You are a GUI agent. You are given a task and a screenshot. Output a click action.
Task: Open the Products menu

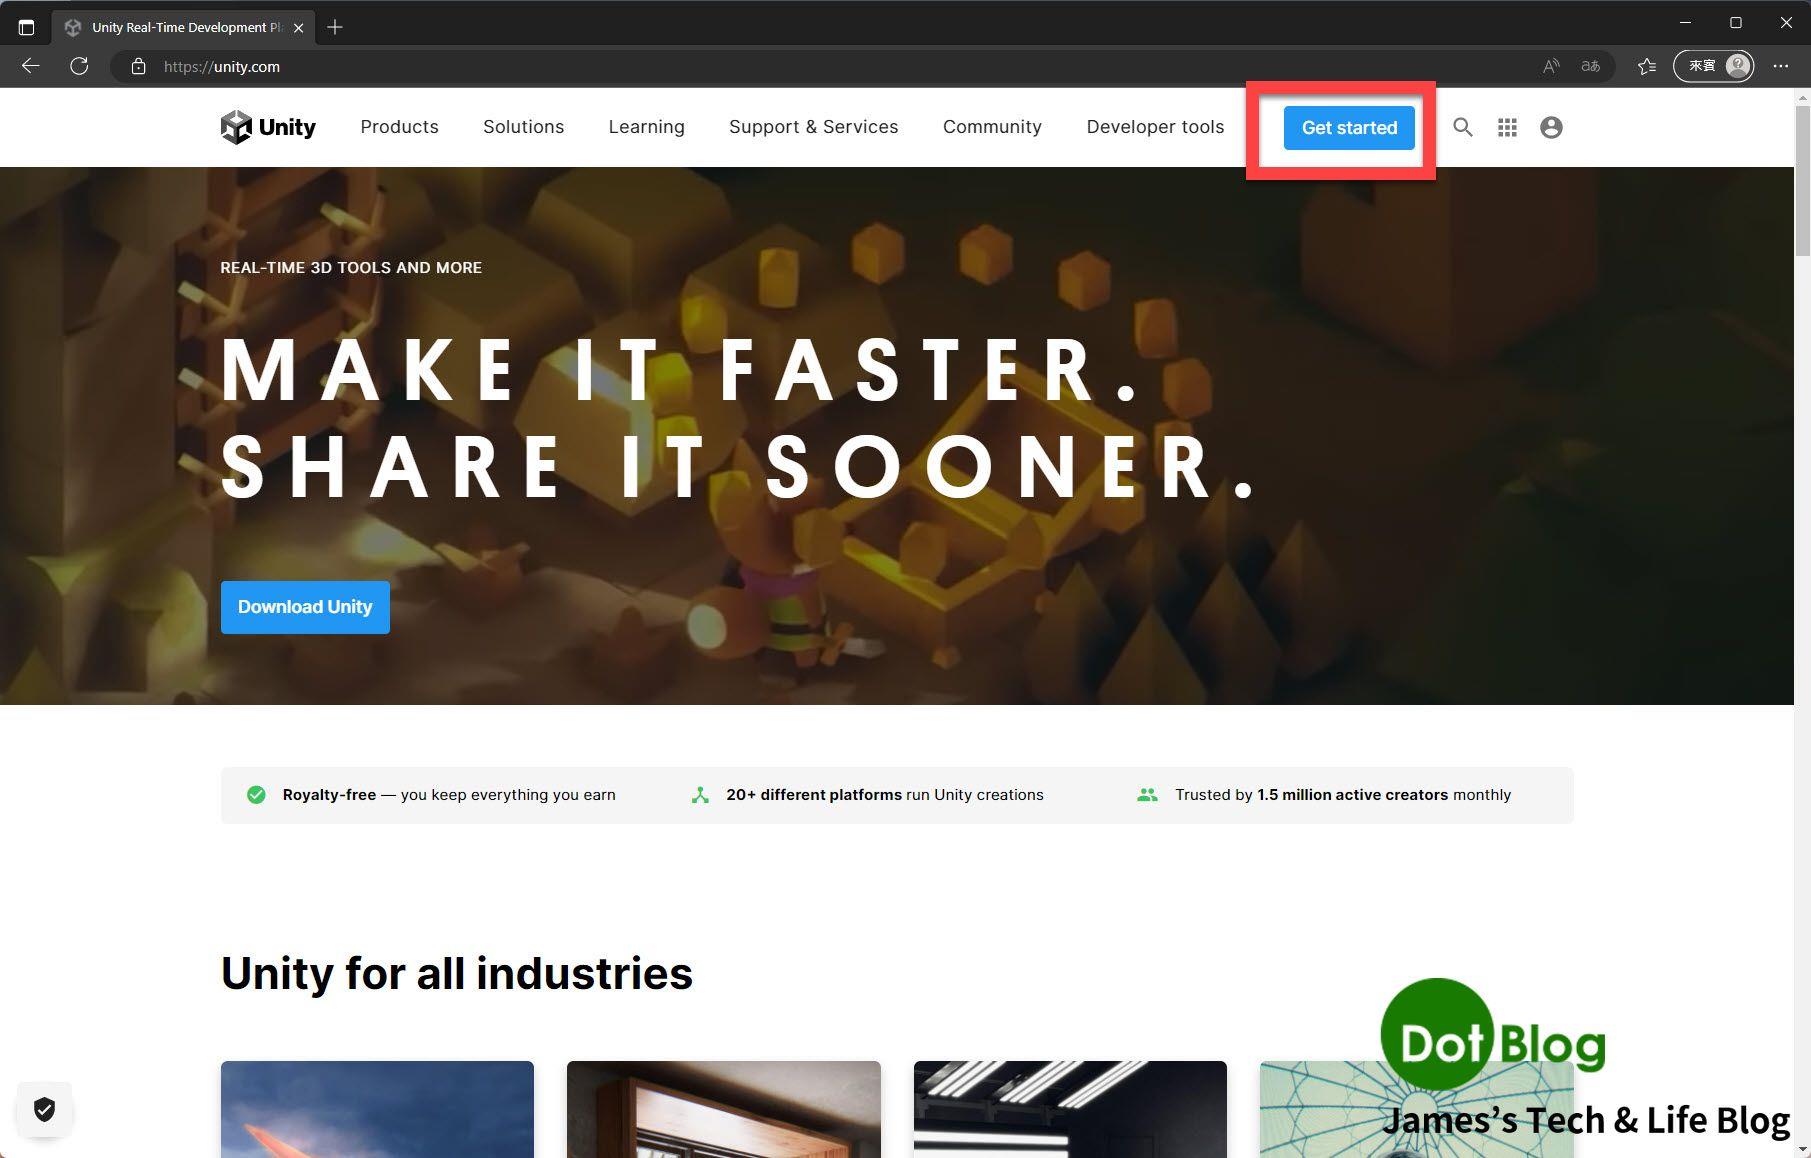coord(400,127)
